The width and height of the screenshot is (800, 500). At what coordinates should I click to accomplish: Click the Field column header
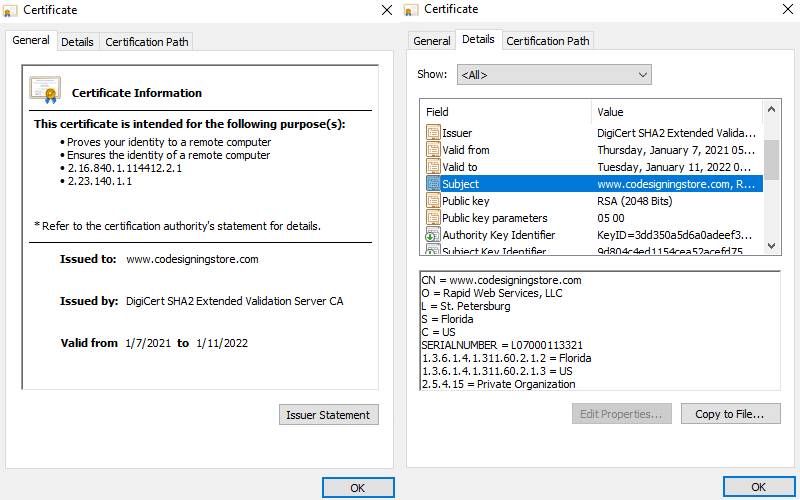coord(506,112)
